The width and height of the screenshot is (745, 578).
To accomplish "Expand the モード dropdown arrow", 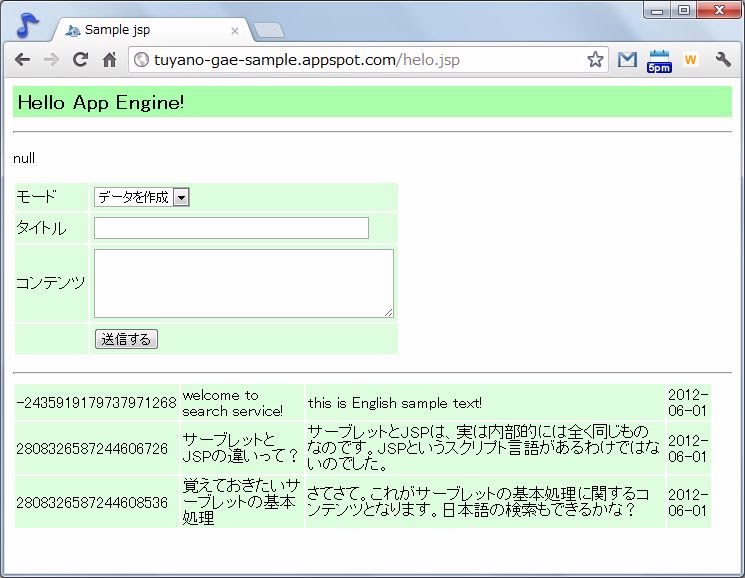I will (x=181, y=198).
